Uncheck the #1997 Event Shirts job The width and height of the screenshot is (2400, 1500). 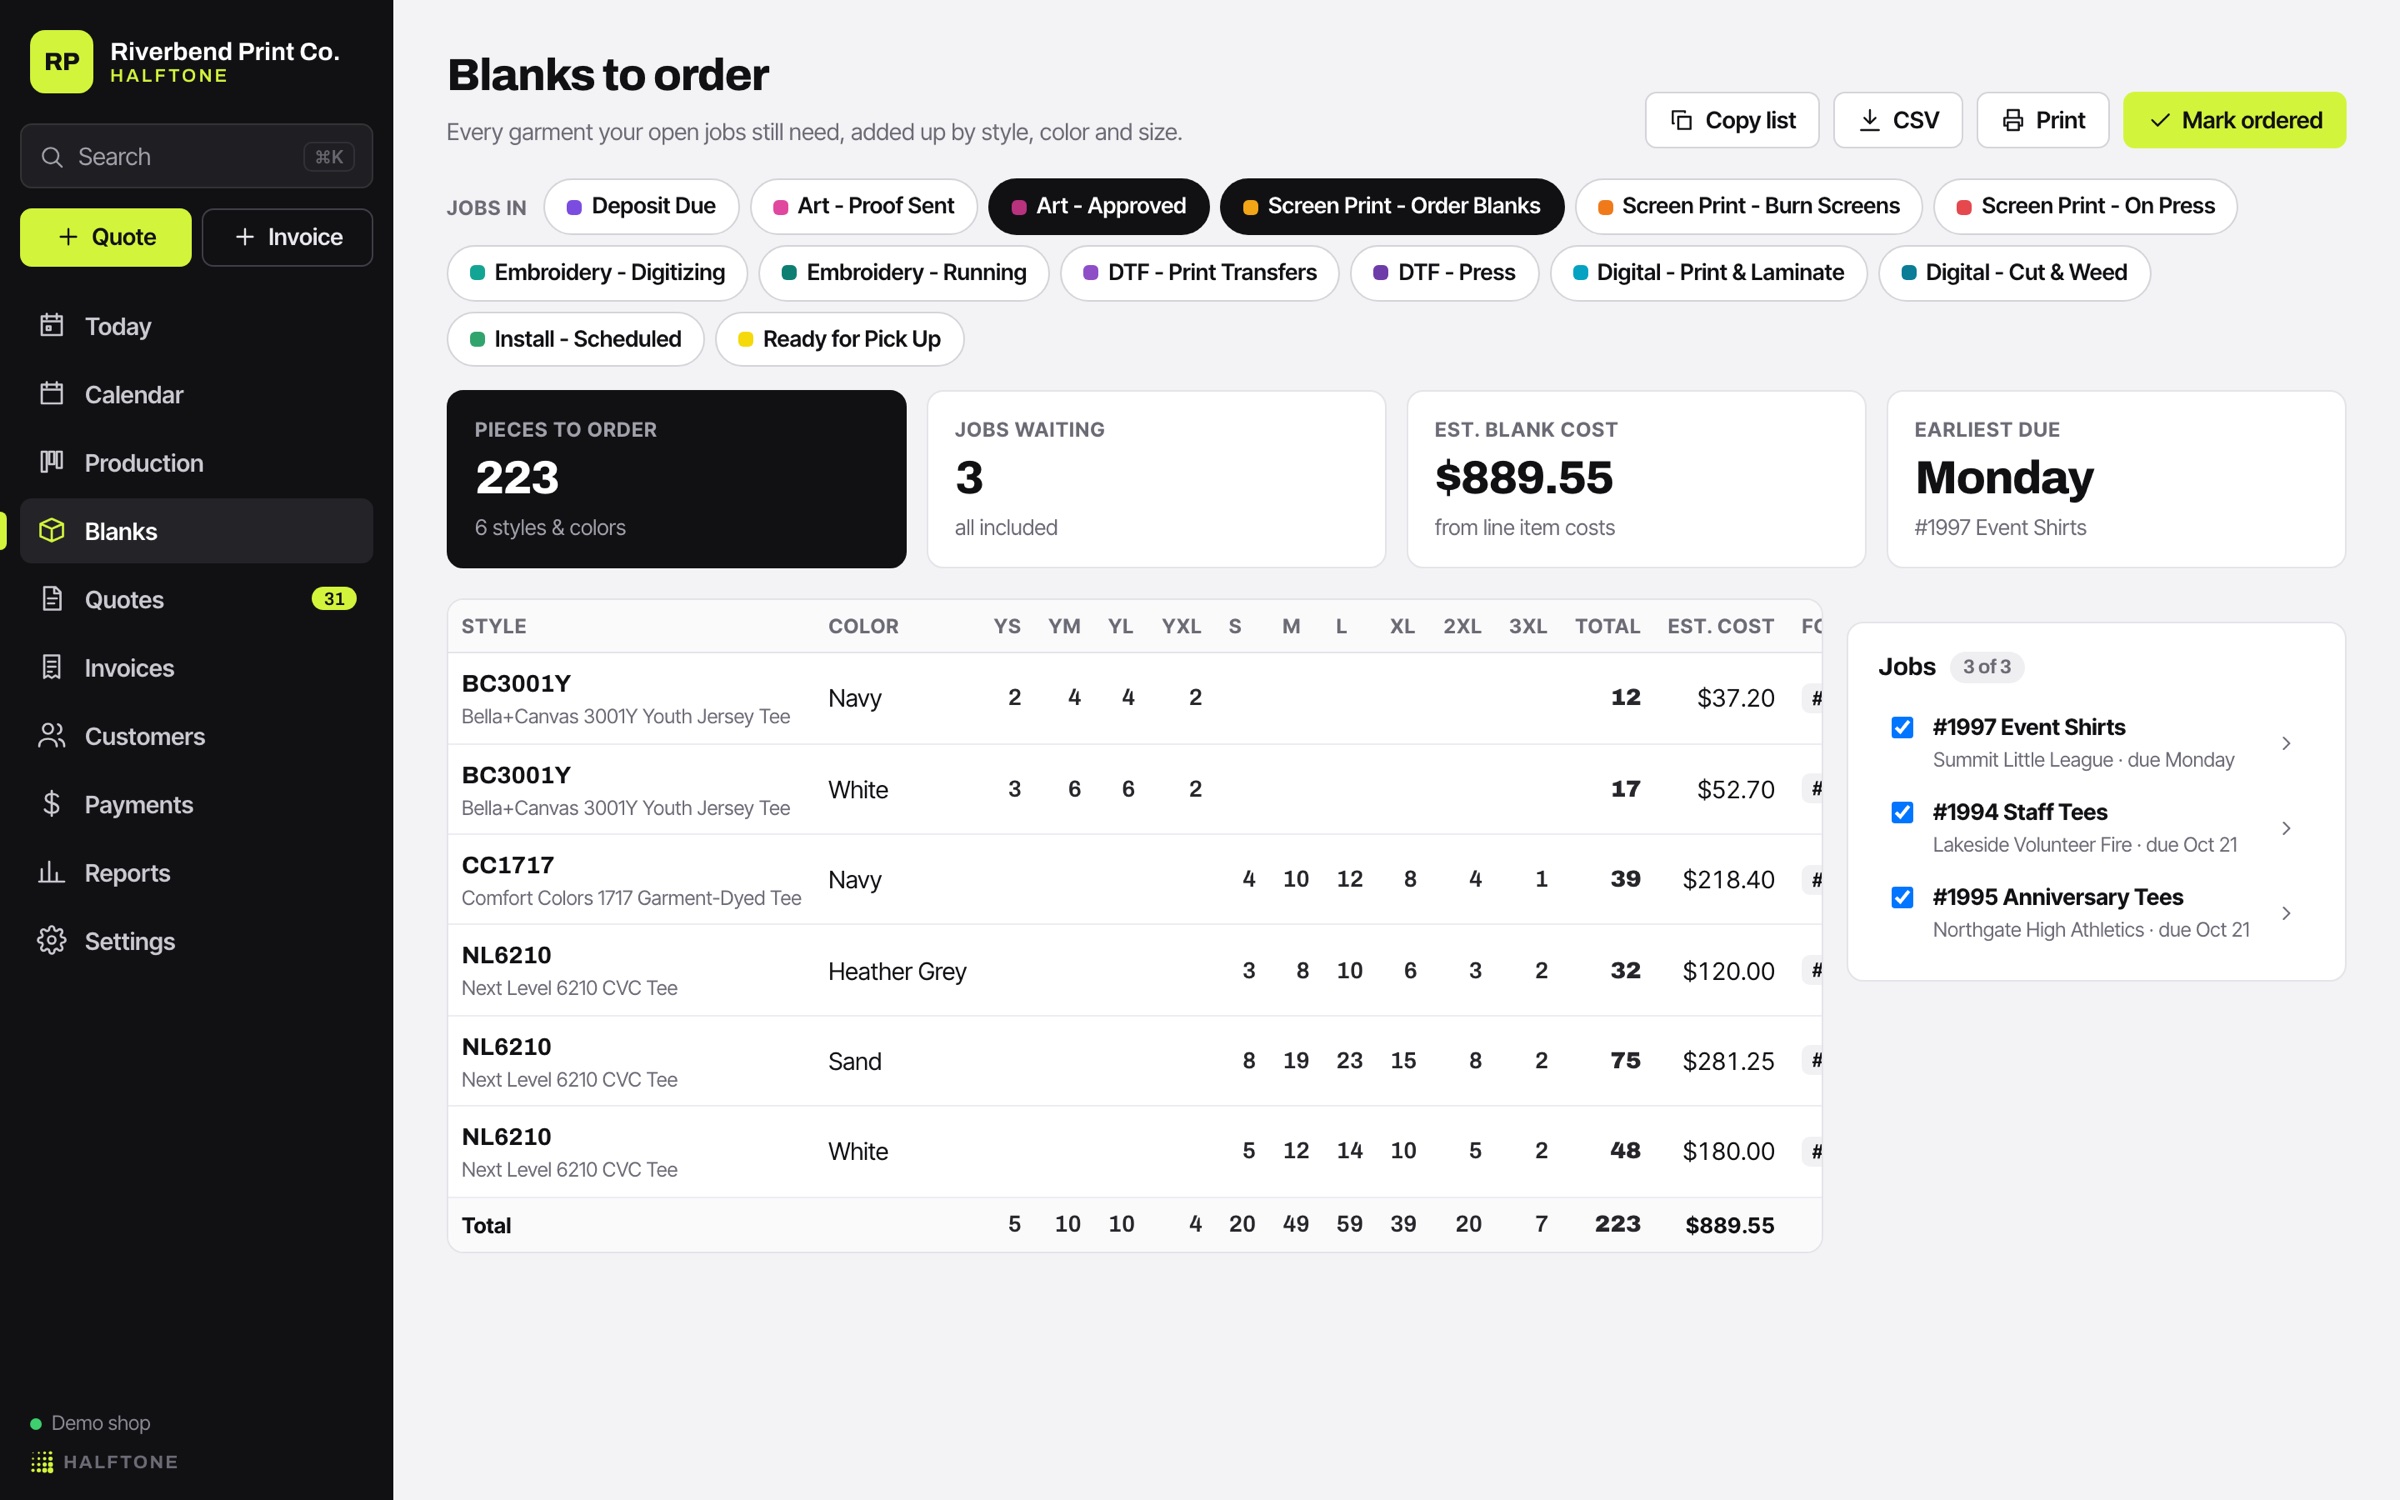coord(1902,727)
